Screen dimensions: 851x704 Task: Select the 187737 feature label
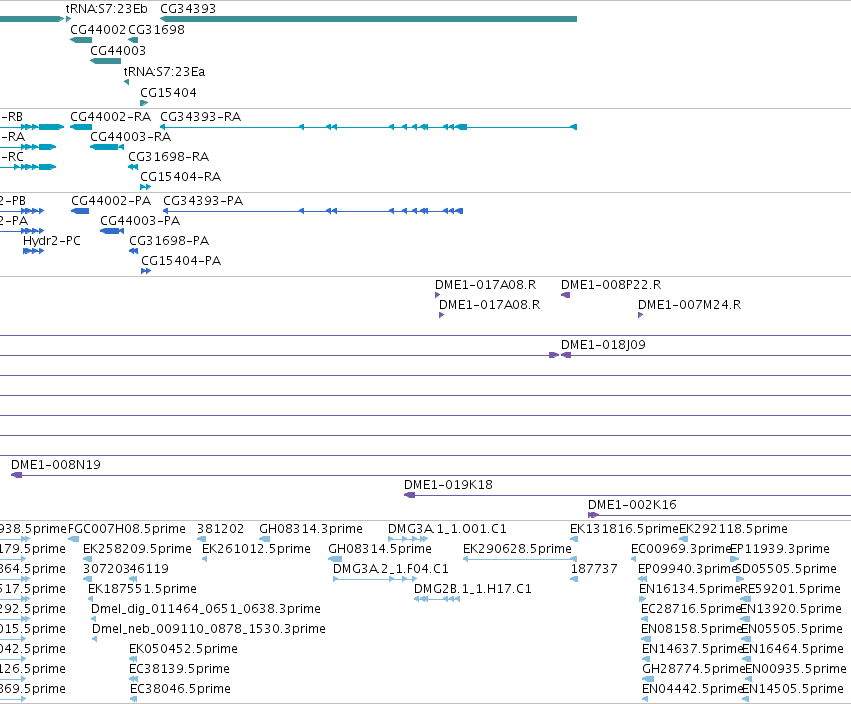[x=594, y=569]
